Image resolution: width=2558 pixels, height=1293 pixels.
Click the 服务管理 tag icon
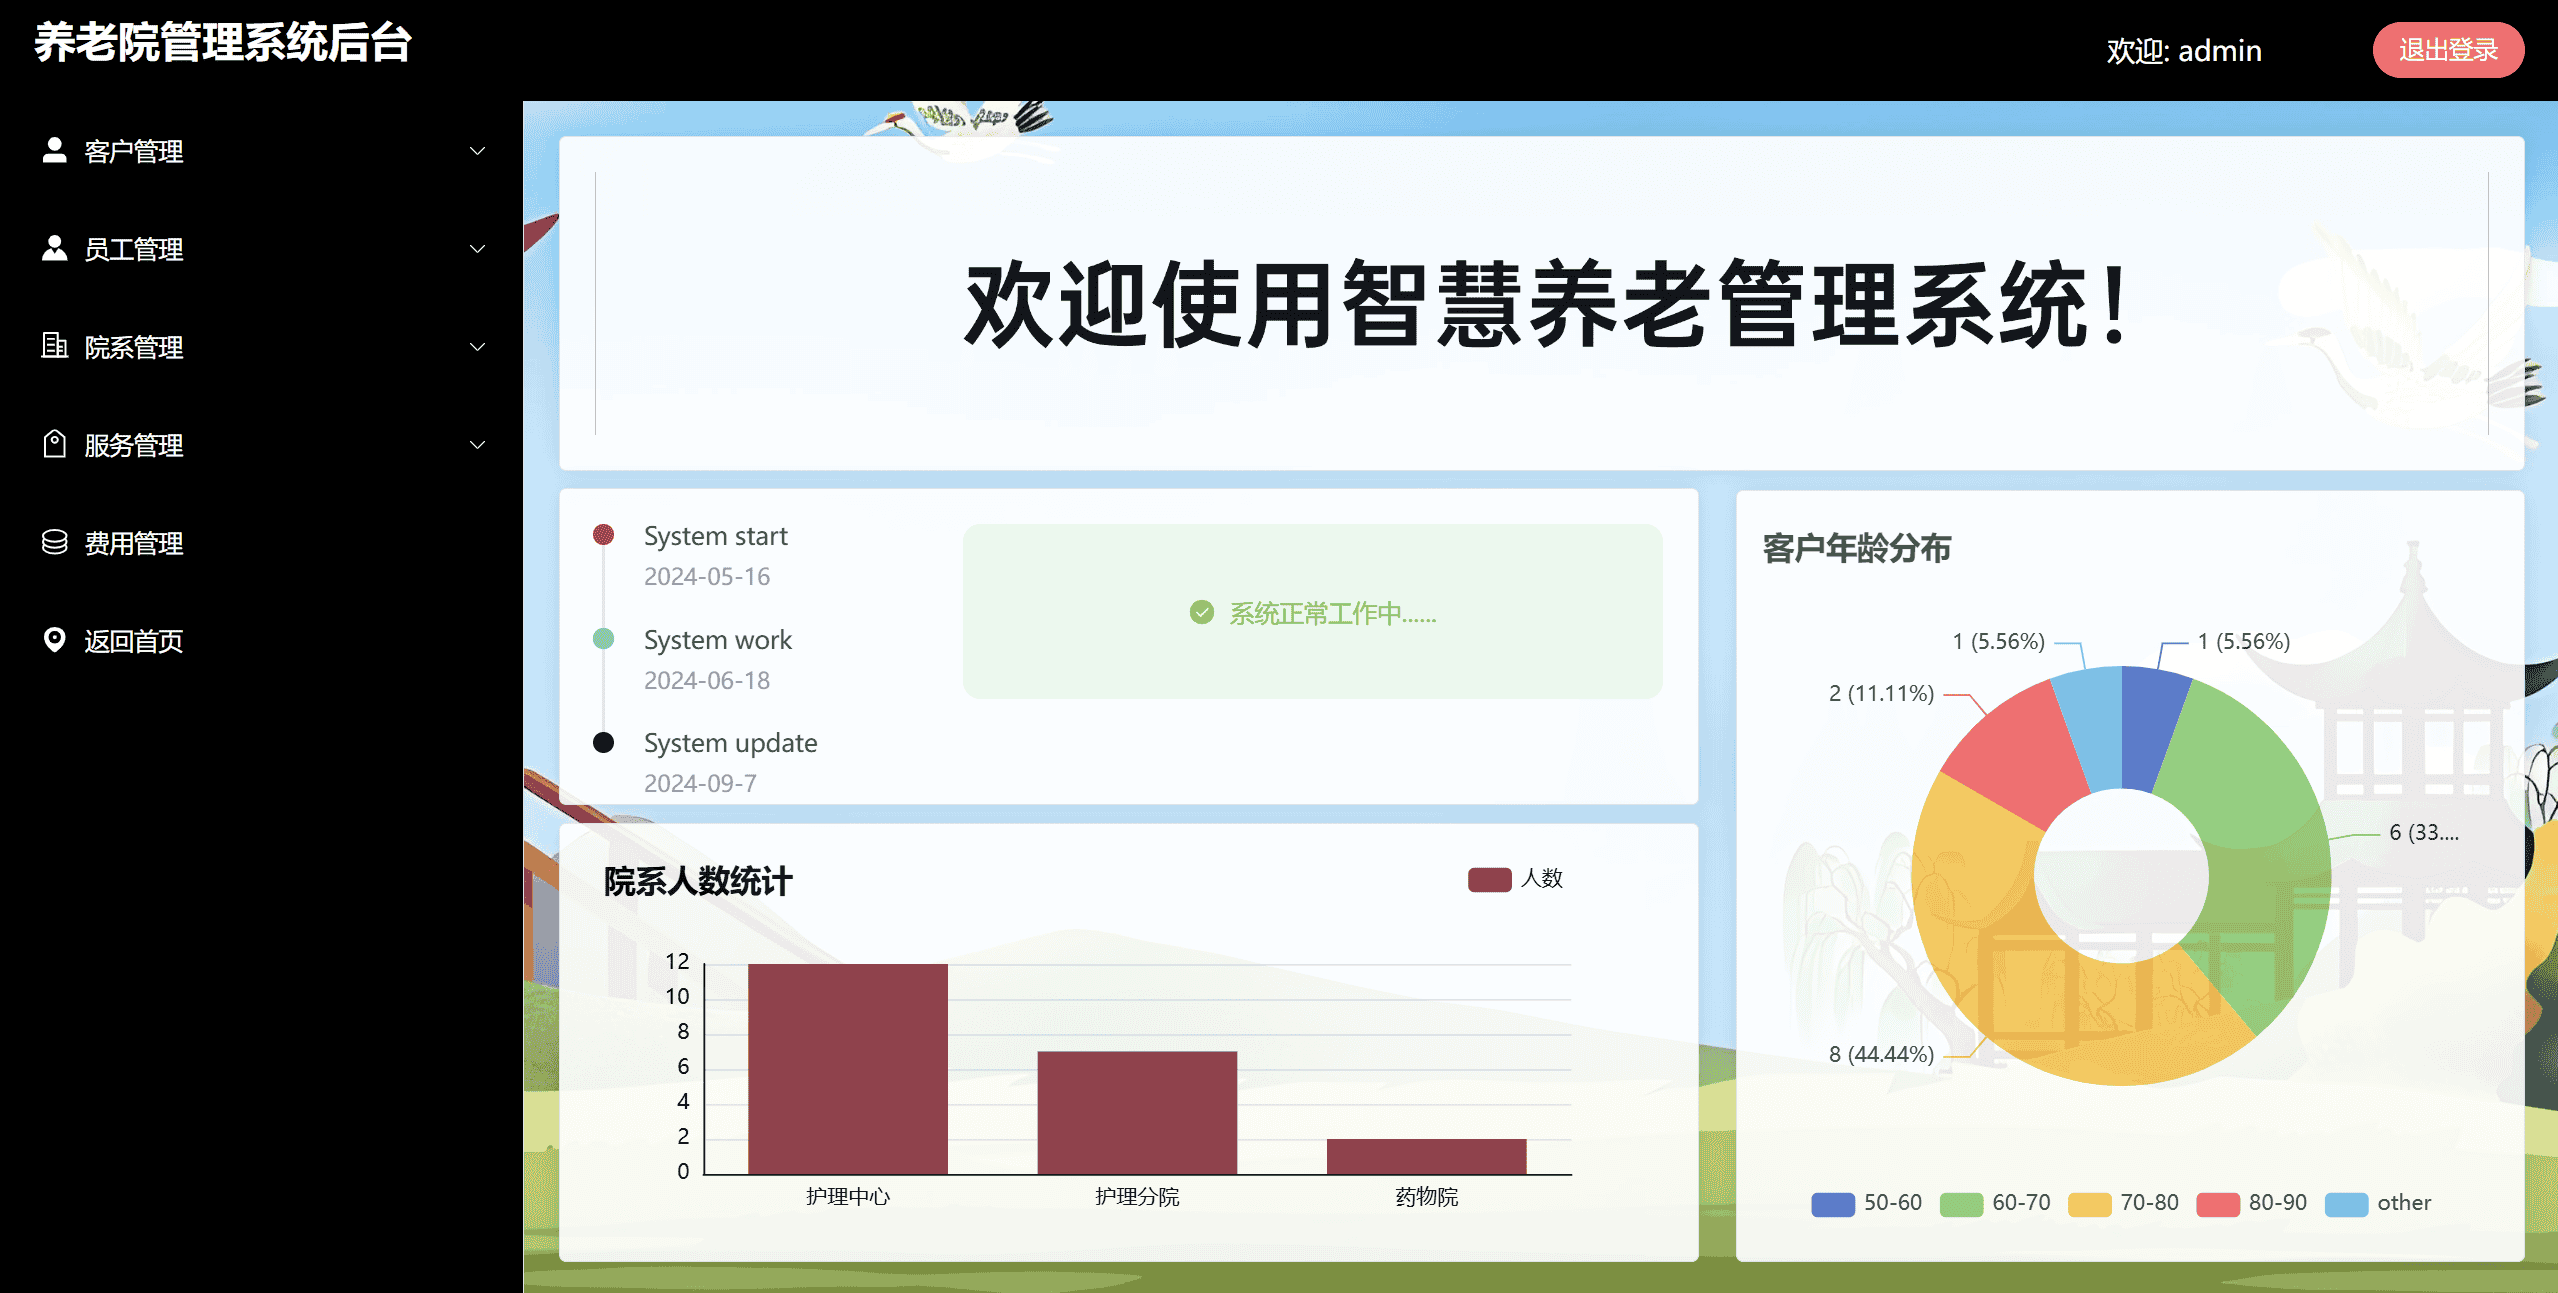click(54, 444)
